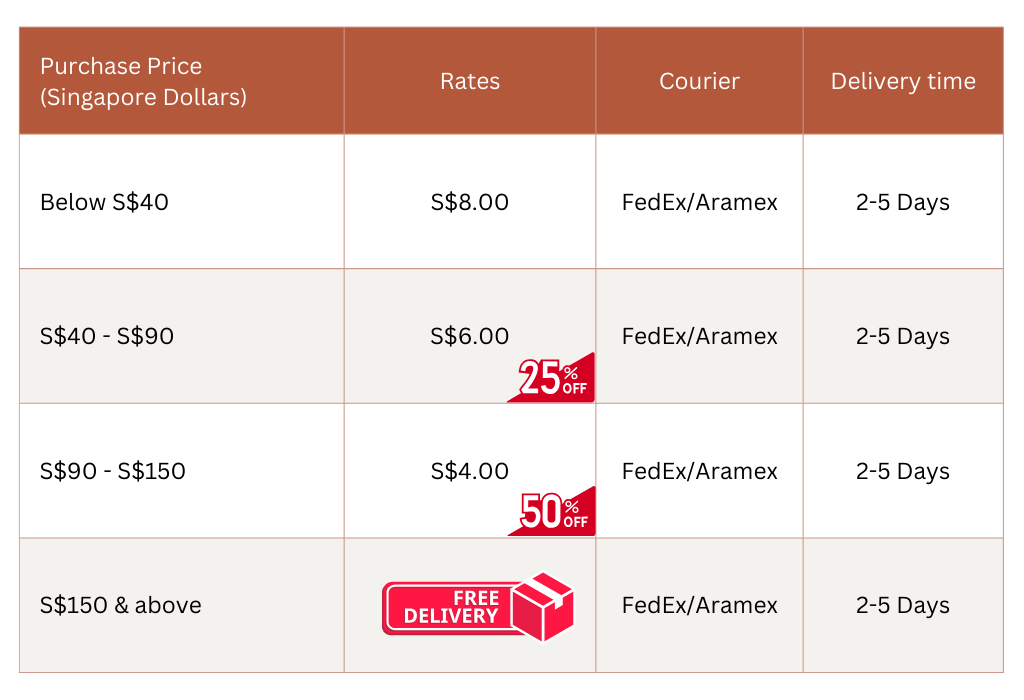1024x700 pixels.
Task: Select the Courier column header
Action: click(x=699, y=82)
